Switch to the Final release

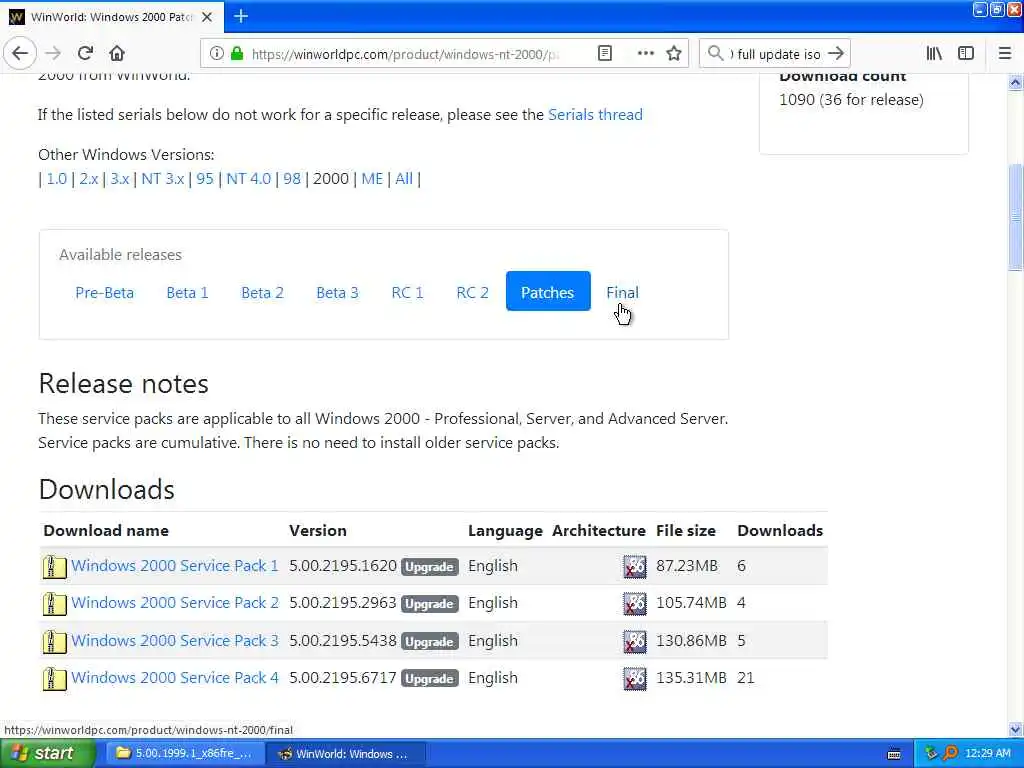[622, 293]
